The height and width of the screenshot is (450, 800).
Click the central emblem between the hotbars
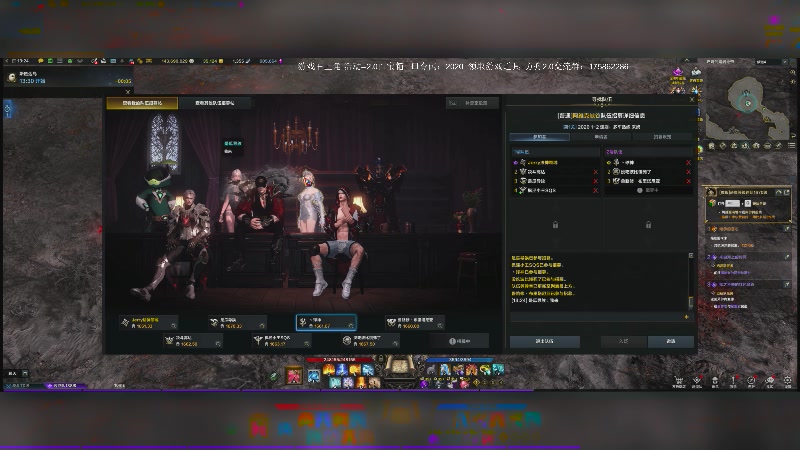pos(399,367)
